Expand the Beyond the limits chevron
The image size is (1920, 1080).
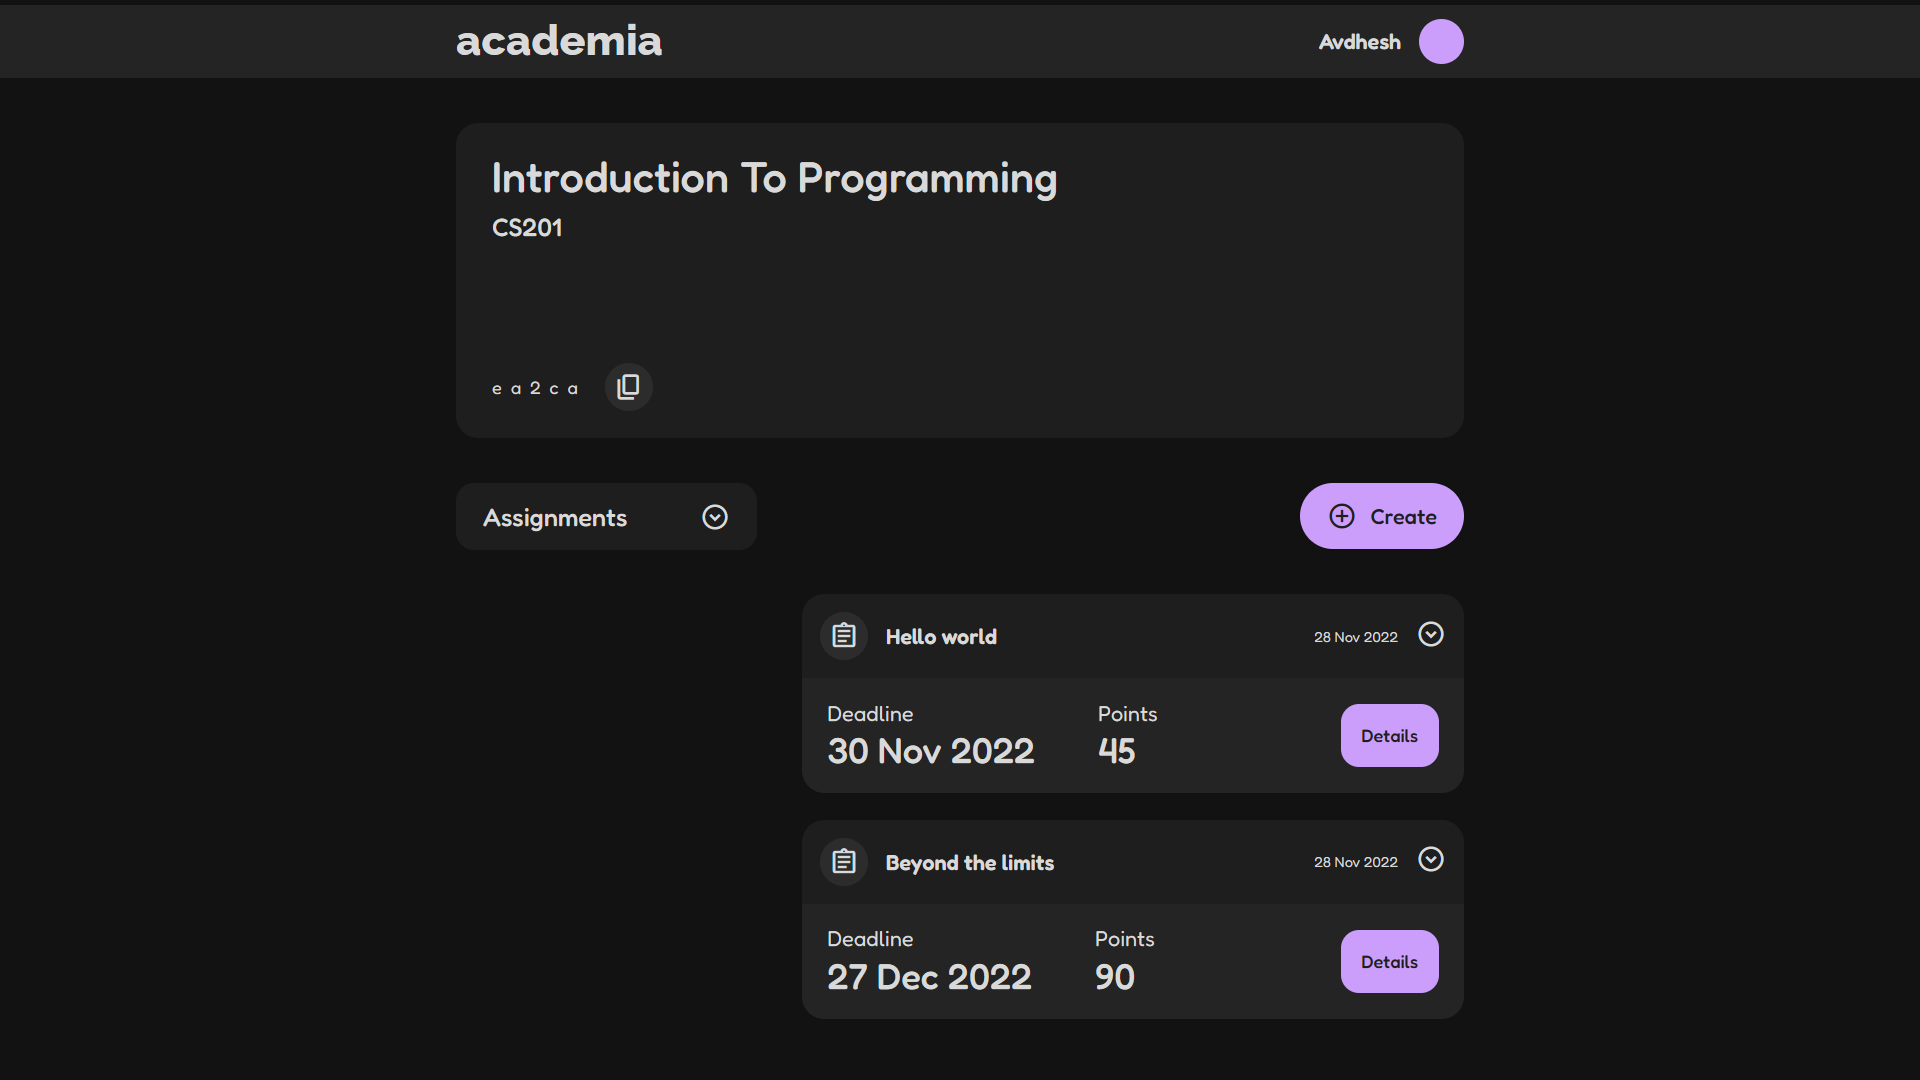coord(1431,860)
